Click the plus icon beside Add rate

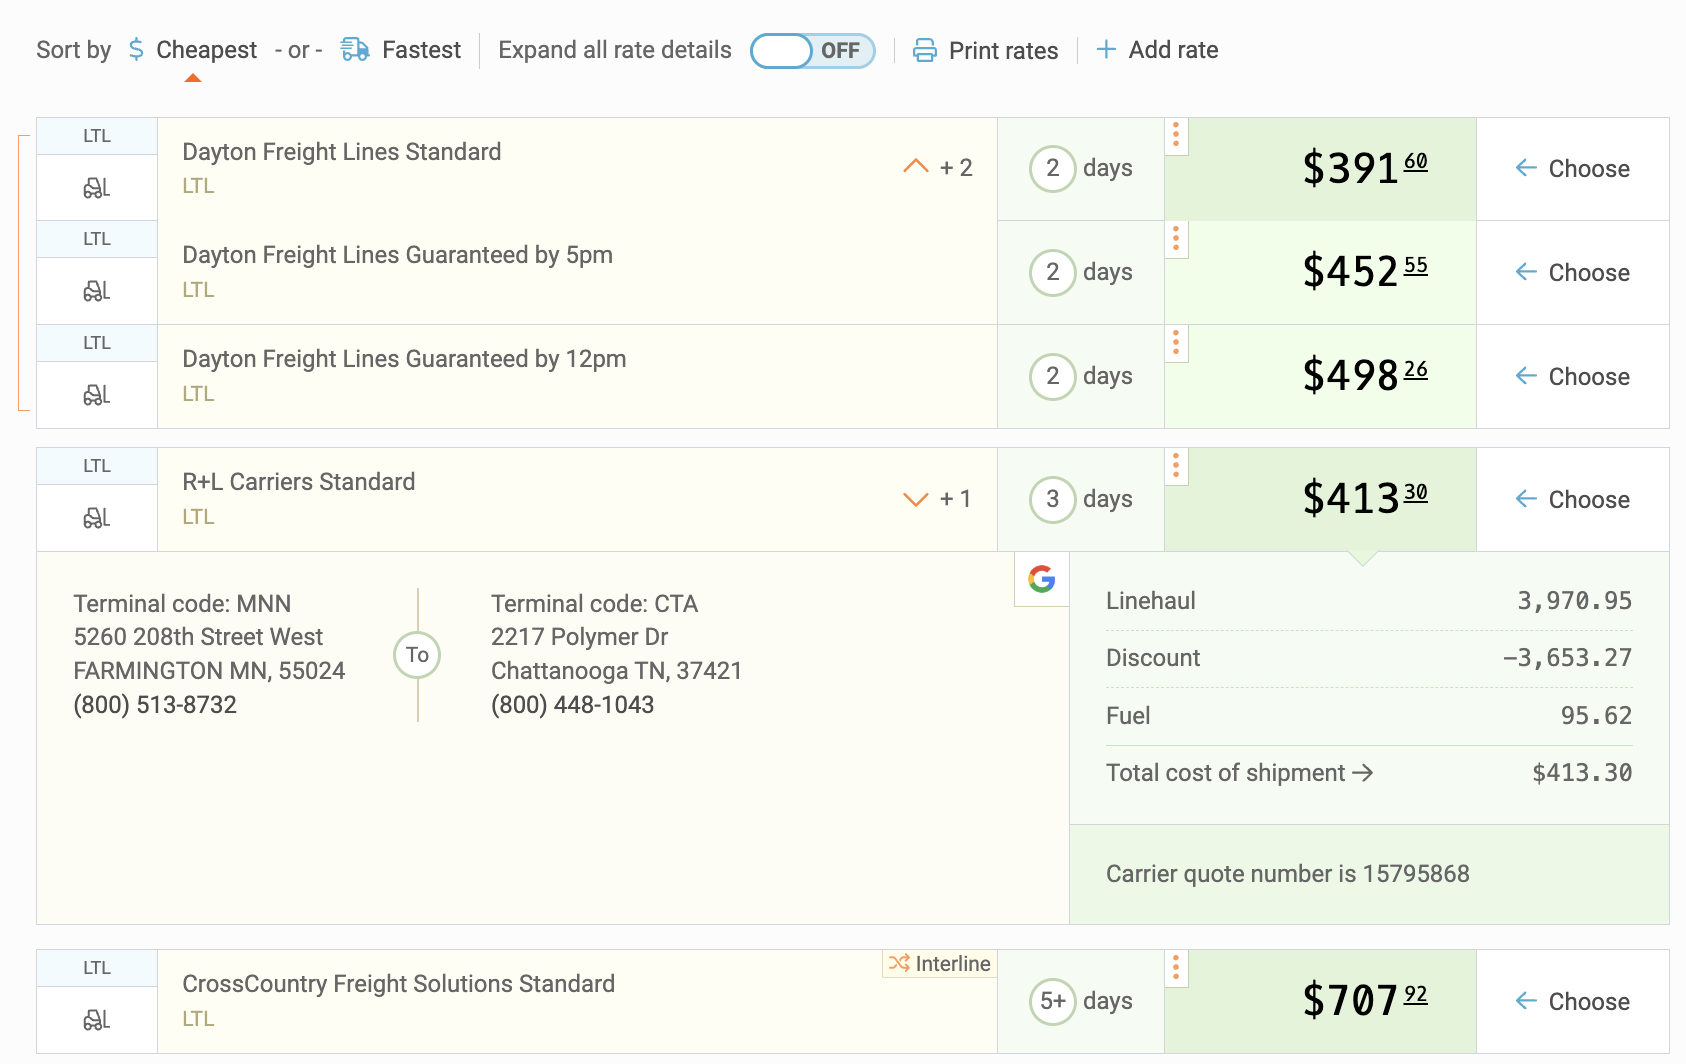tap(1105, 49)
